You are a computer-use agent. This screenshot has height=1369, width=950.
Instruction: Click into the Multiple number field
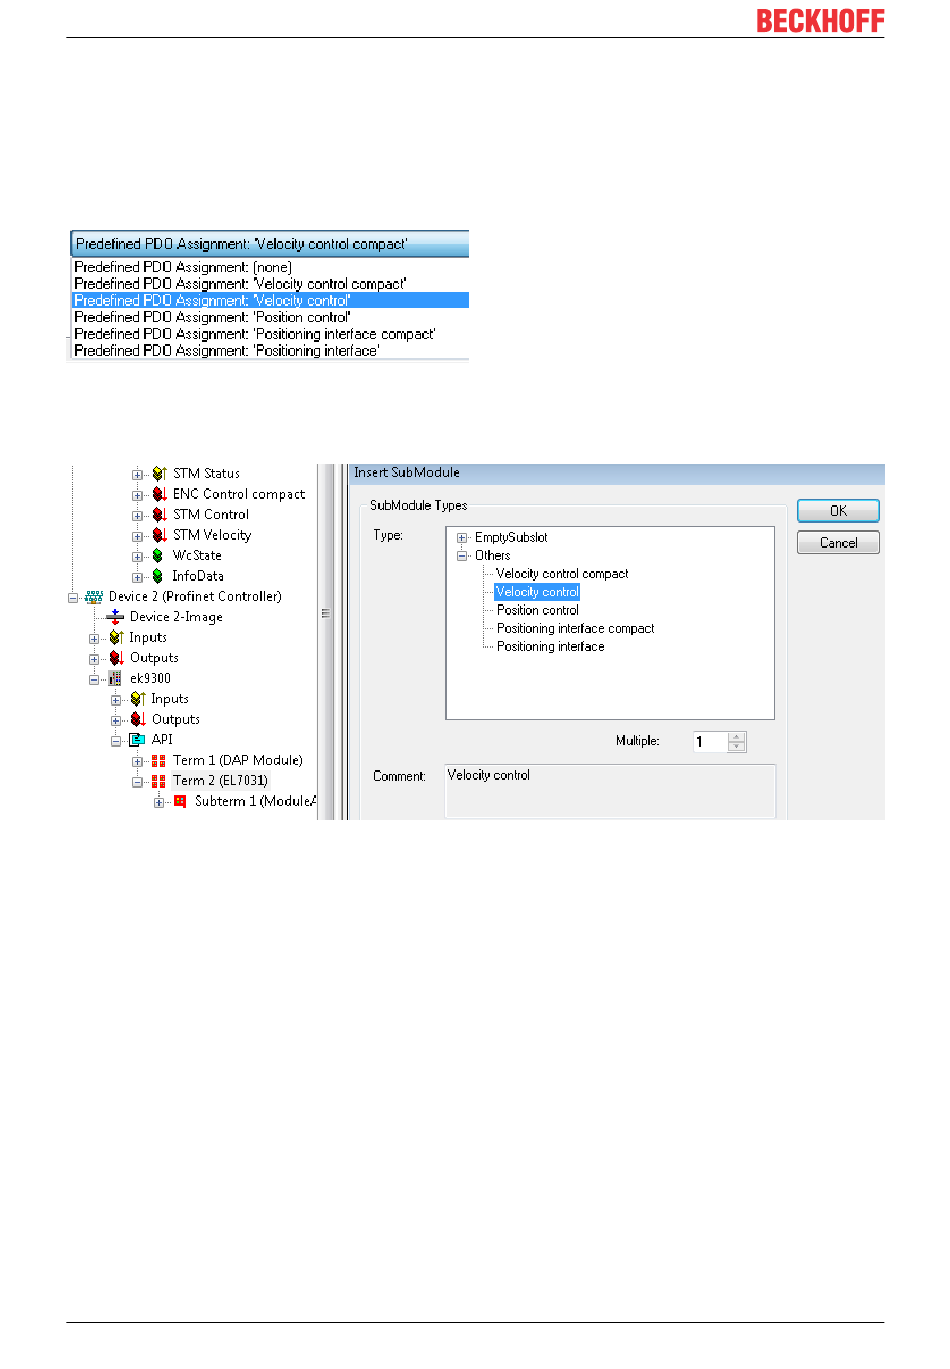pyautogui.click(x=711, y=742)
